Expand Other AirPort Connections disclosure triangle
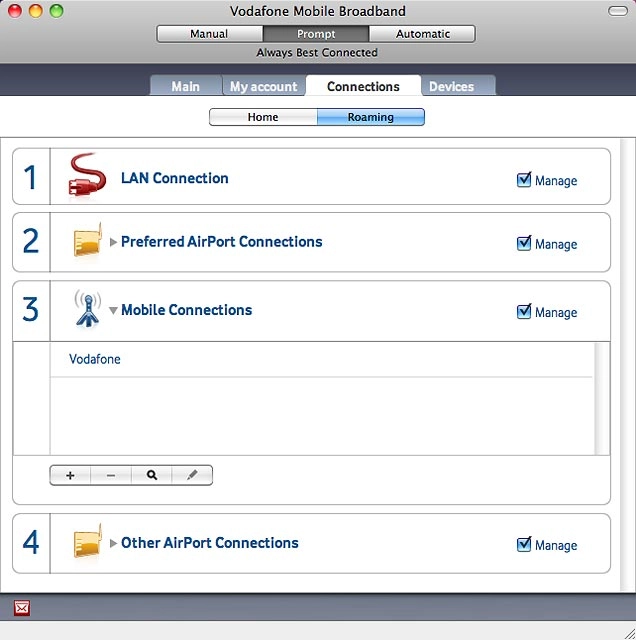Viewport: 636px width, 640px height. click(x=113, y=543)
